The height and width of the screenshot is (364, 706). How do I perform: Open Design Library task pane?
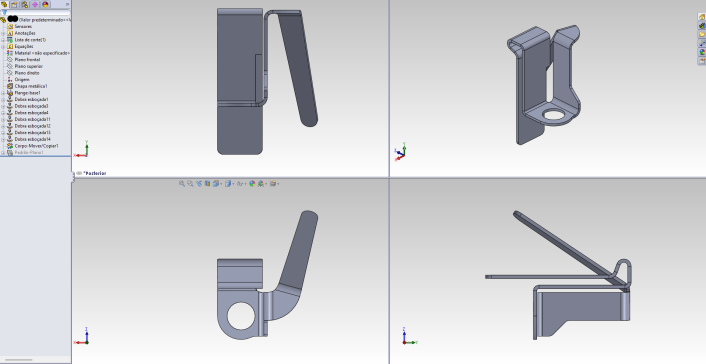pyautogui.click(x=701, y=26)
